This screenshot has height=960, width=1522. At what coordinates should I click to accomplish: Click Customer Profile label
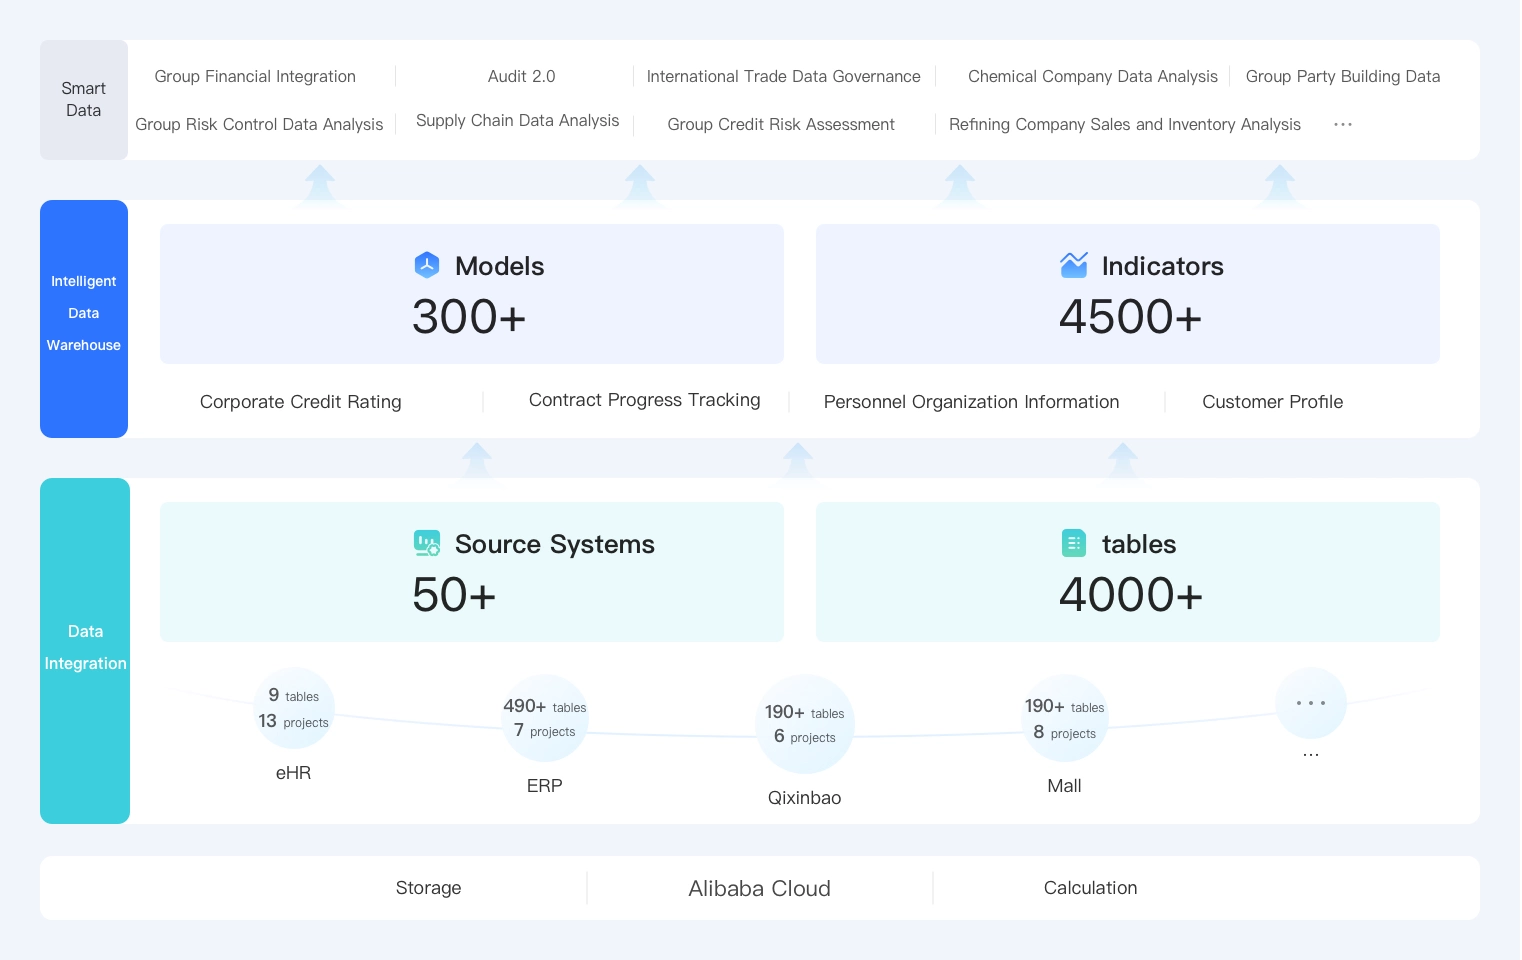(1272, 402)
